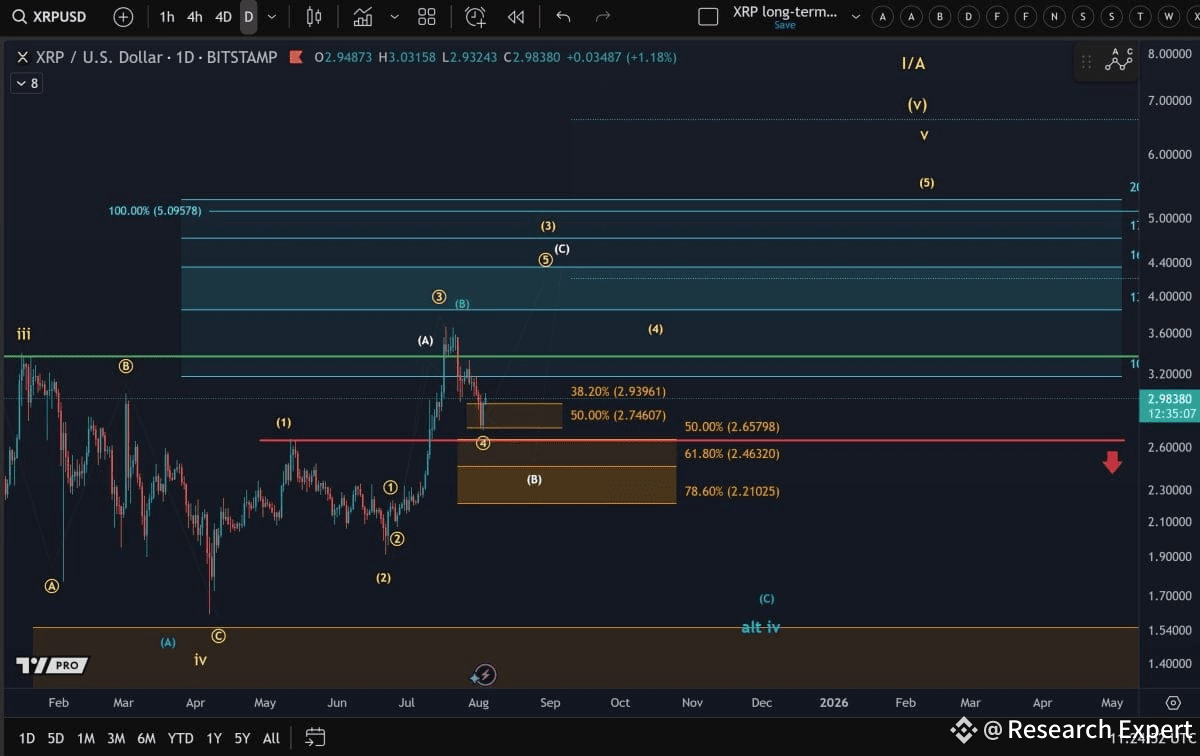
Task: Set the range to 3M
Action: pos(116,738)
